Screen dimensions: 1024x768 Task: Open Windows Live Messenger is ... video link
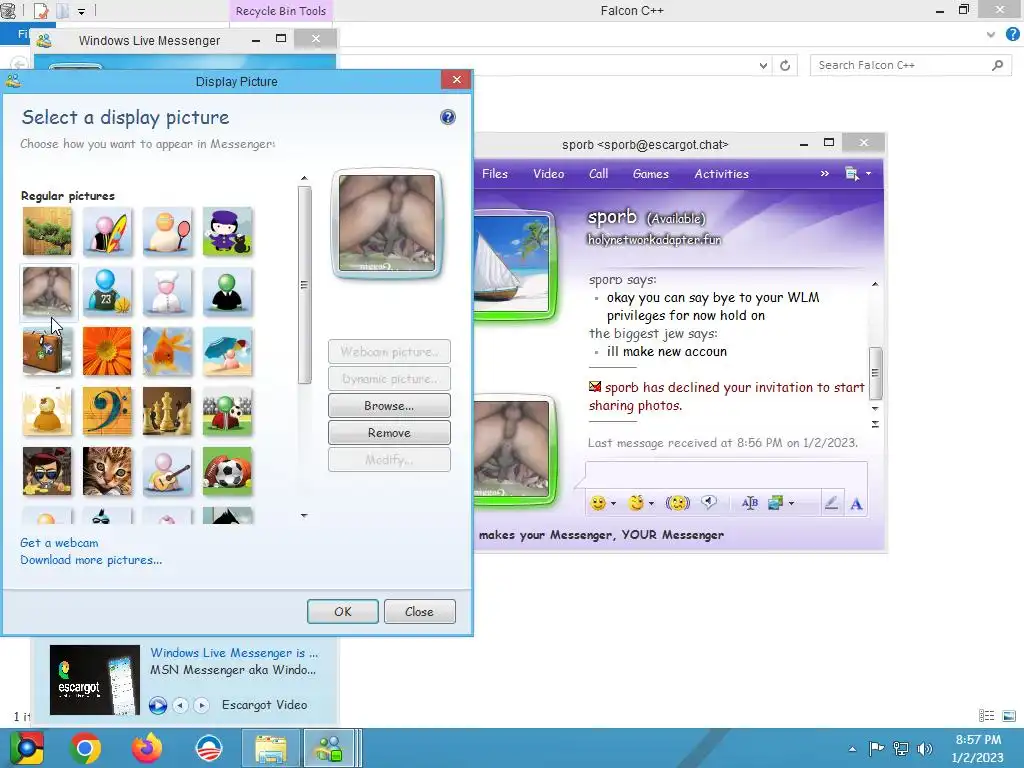(234, 652)
